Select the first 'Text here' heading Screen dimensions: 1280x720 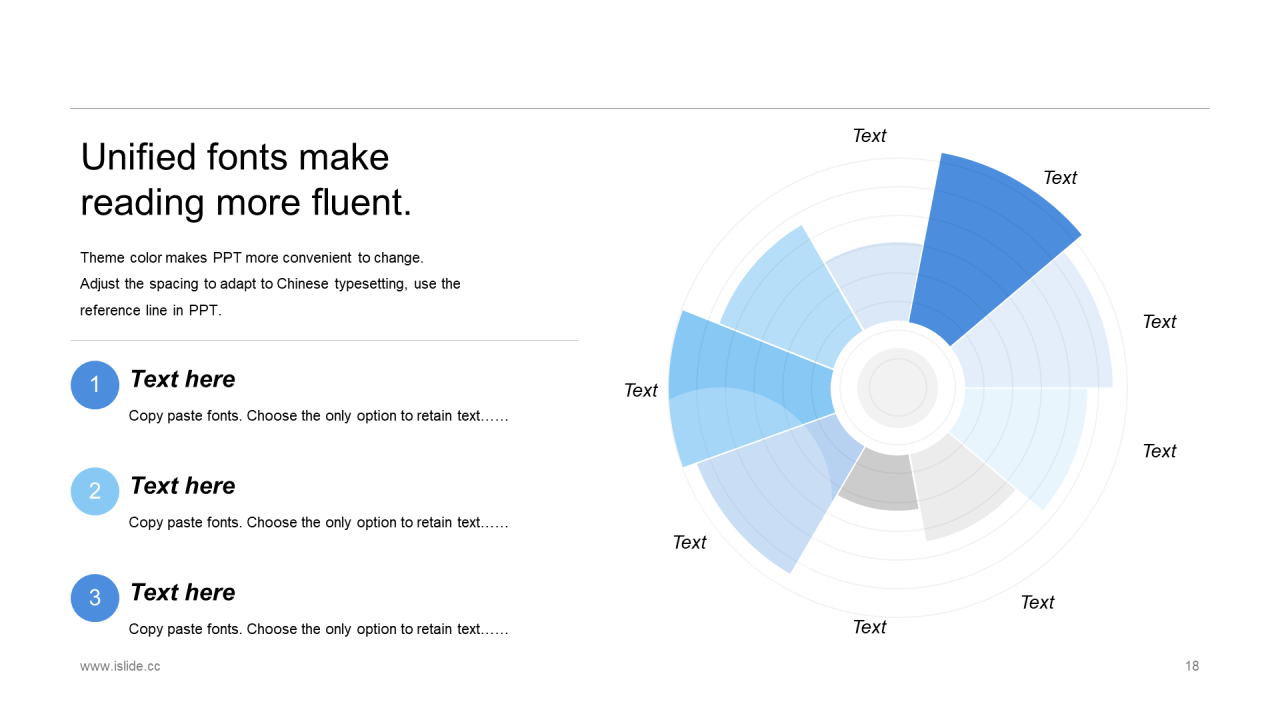[183, 379]
